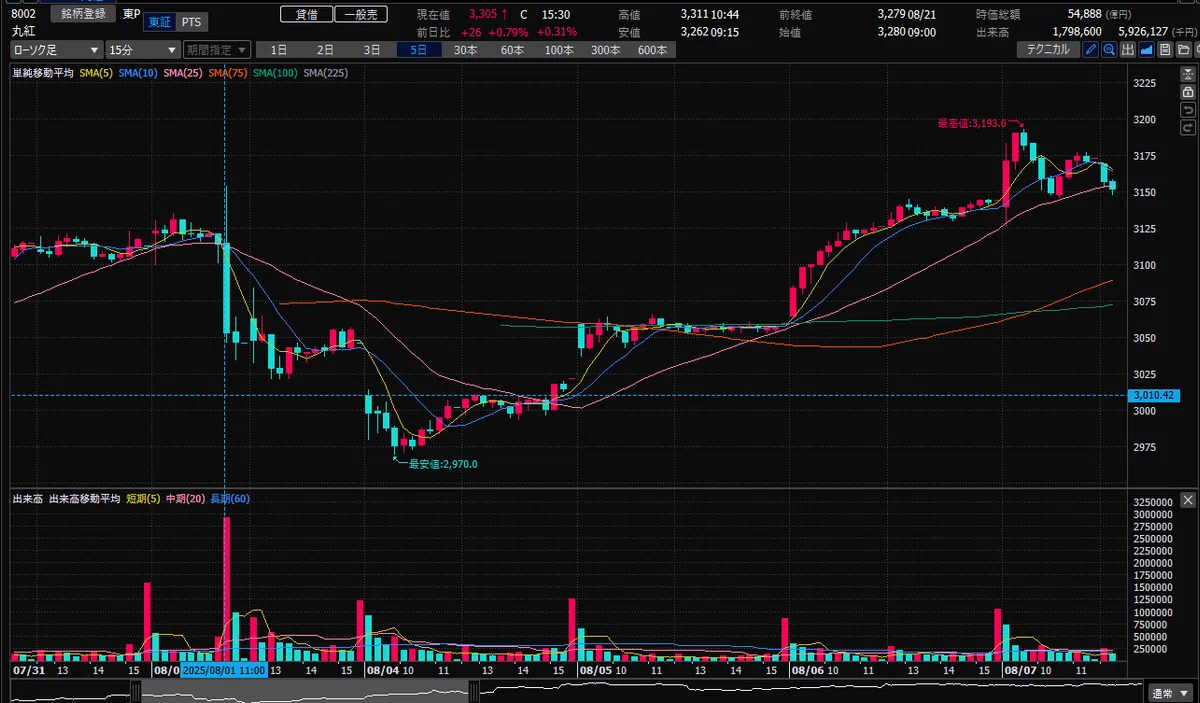This screenshot has height=703, width=1200.
Task: Open the 通常 scale mode dropdown
Action: click(x=1169, y=692)
